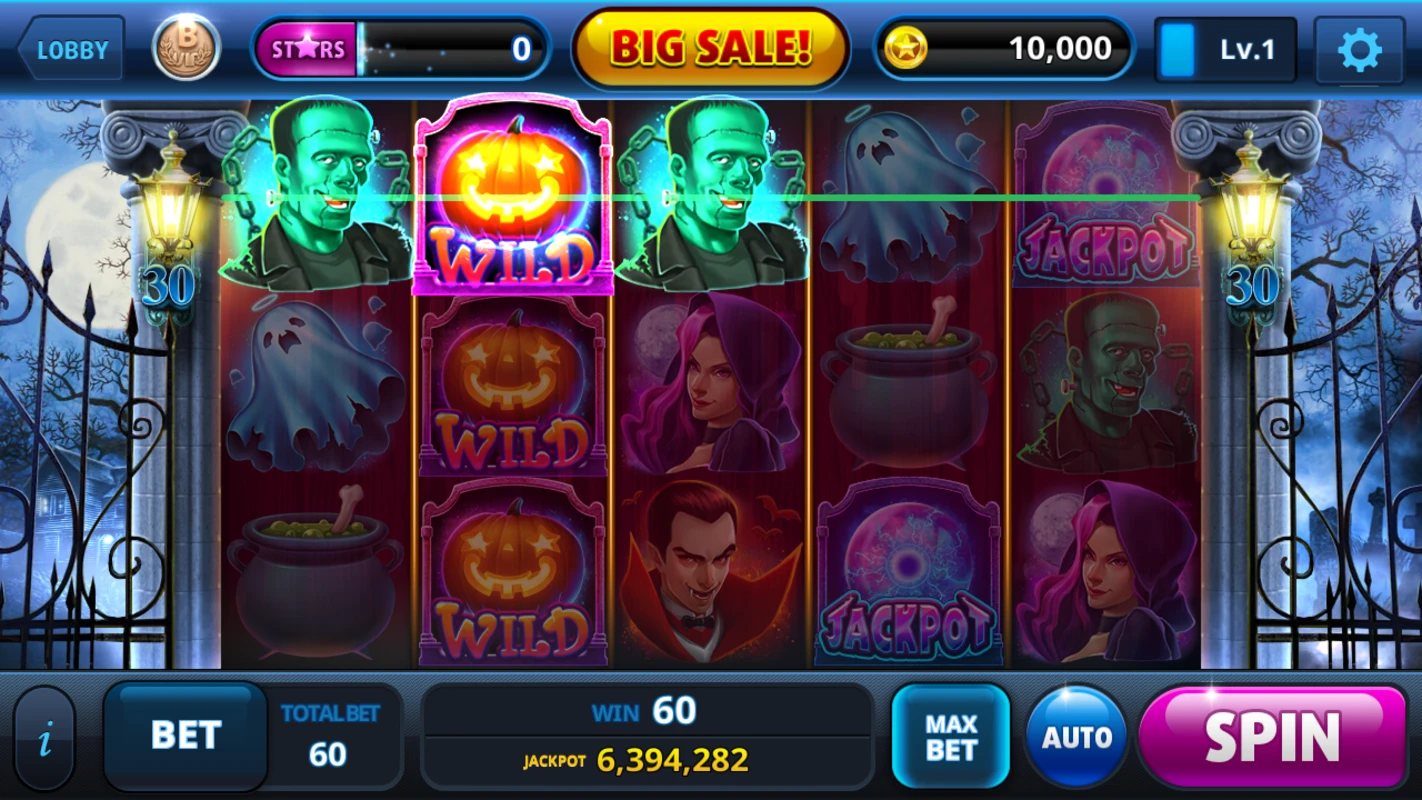1422x800 pixels.
Task: Tap the gold star coin icon
Action: point(906,48)
